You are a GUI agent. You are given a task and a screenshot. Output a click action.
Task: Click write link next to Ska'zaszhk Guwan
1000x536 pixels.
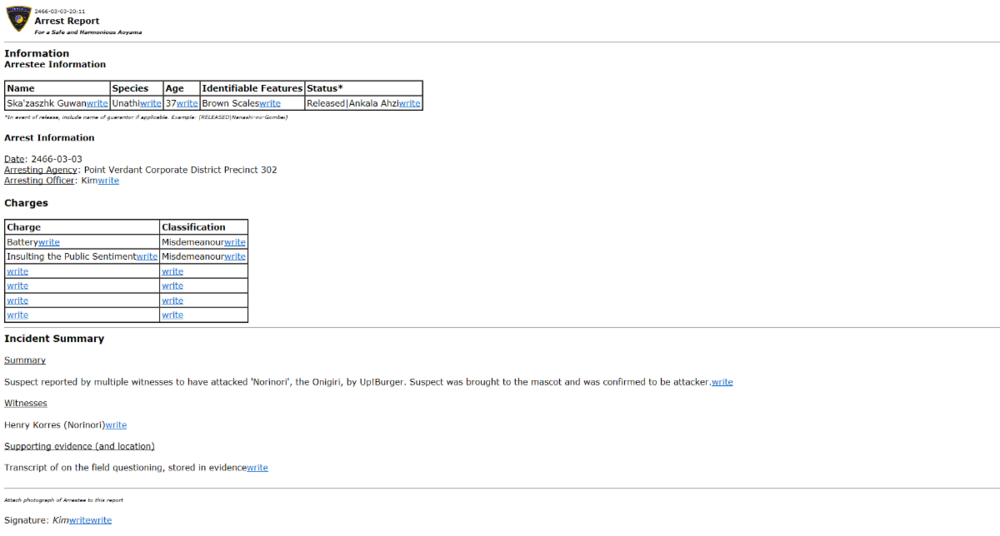[97, 103]
